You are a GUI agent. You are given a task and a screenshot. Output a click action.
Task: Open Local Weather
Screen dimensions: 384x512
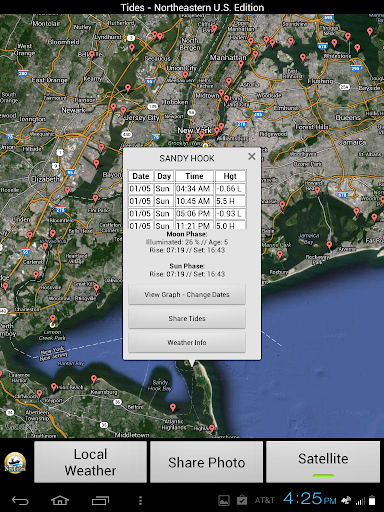90,462
